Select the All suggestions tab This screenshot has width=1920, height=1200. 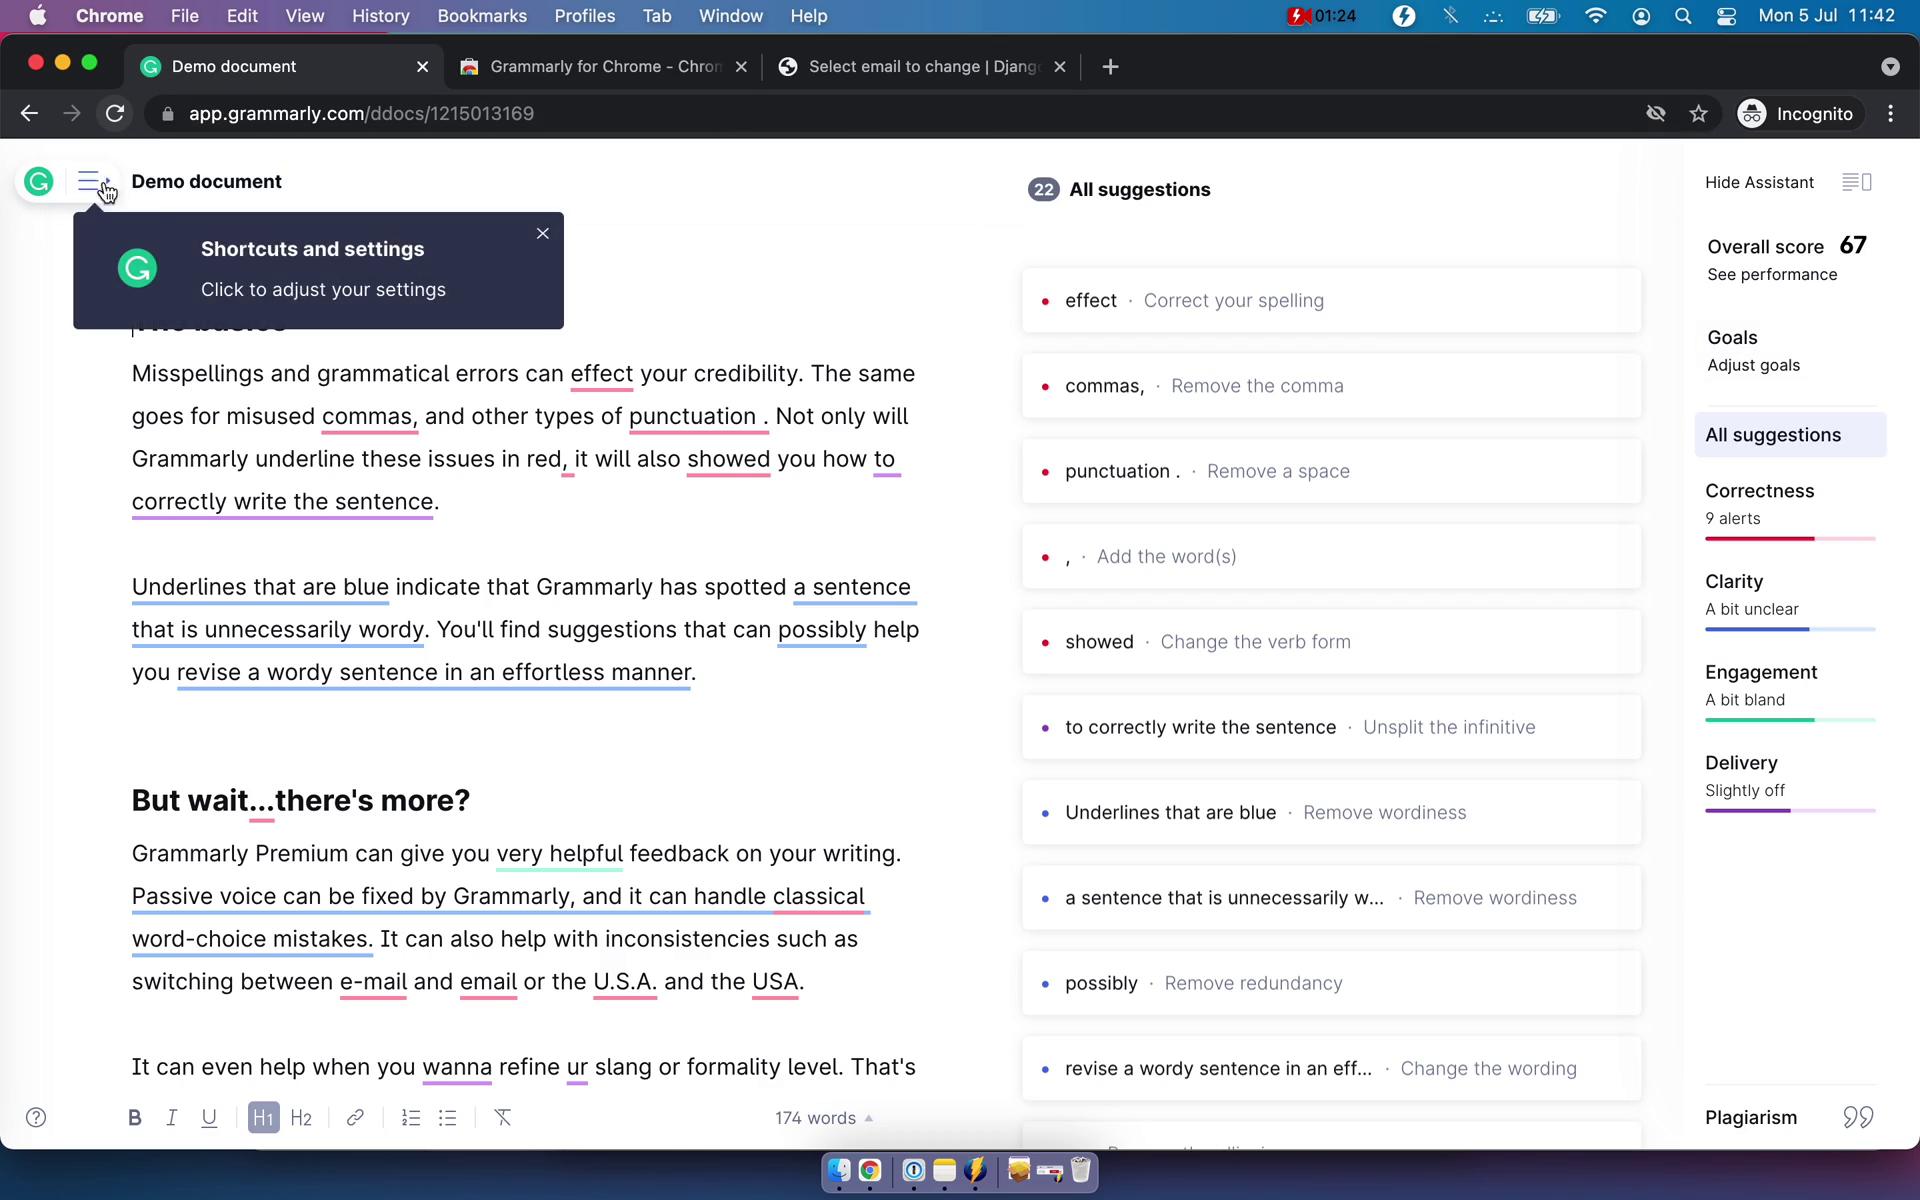1773,434
